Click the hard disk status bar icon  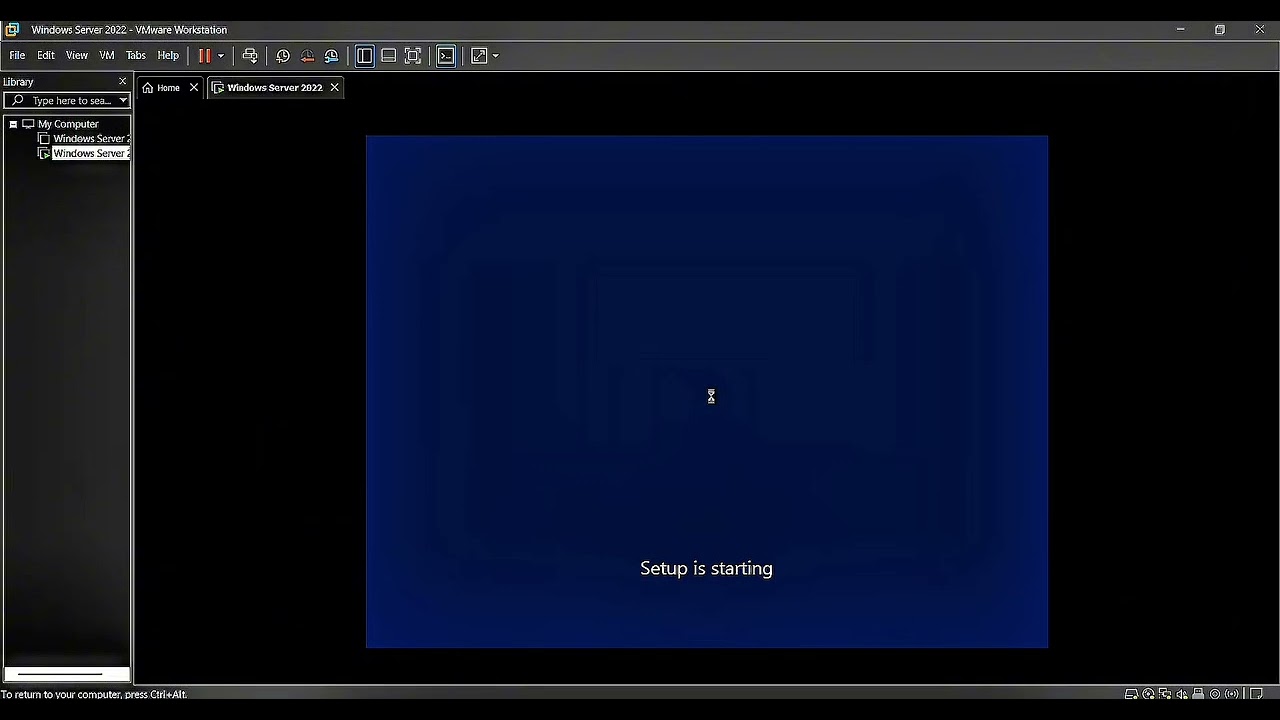1131,694
